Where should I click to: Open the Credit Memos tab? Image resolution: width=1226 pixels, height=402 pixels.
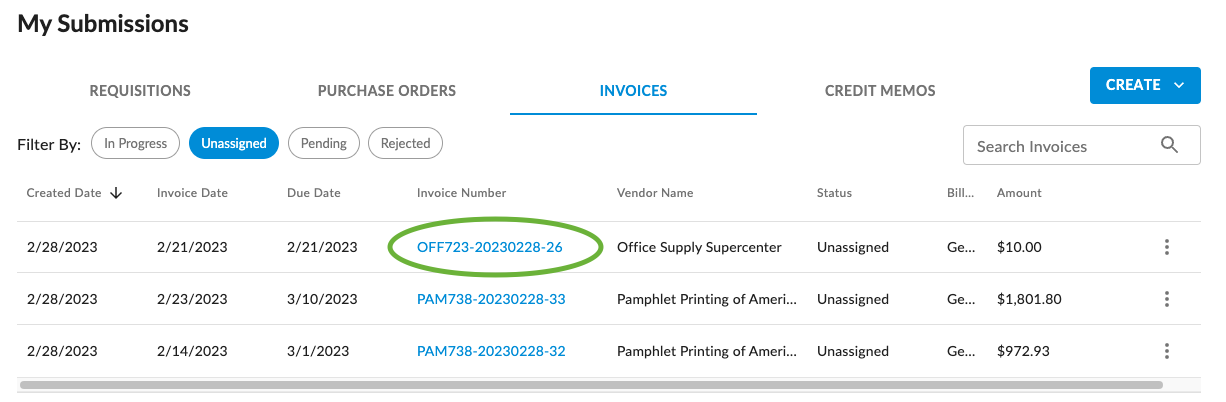(880, 91)
